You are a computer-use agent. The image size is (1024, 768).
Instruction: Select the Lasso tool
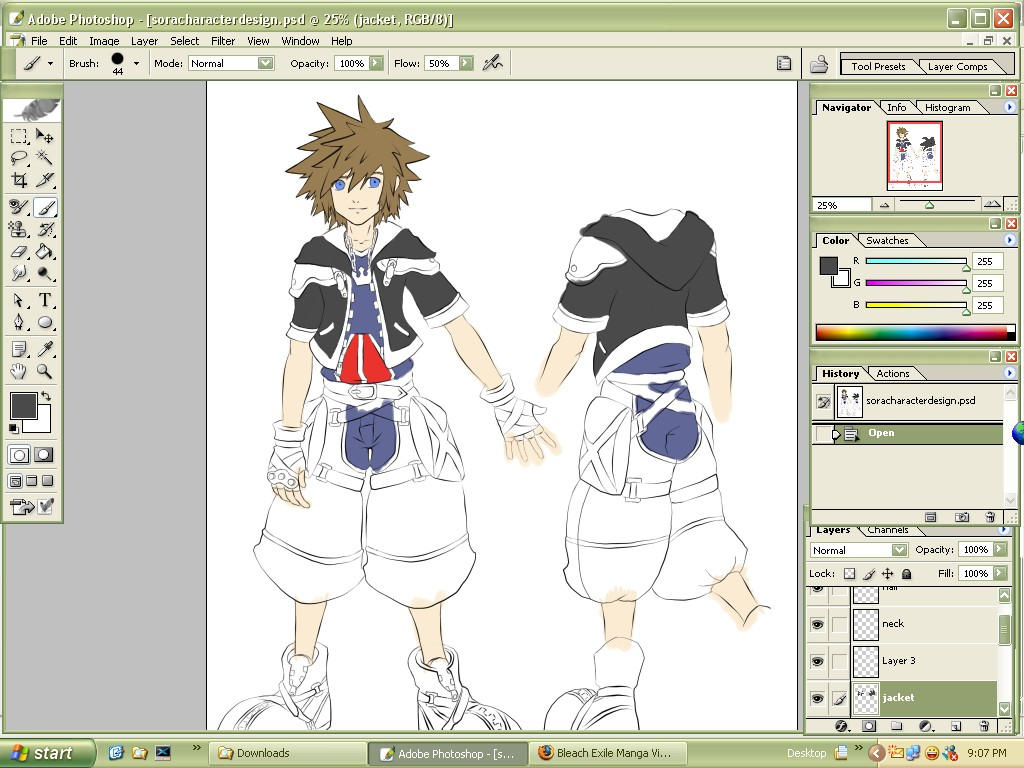point(19,157)
